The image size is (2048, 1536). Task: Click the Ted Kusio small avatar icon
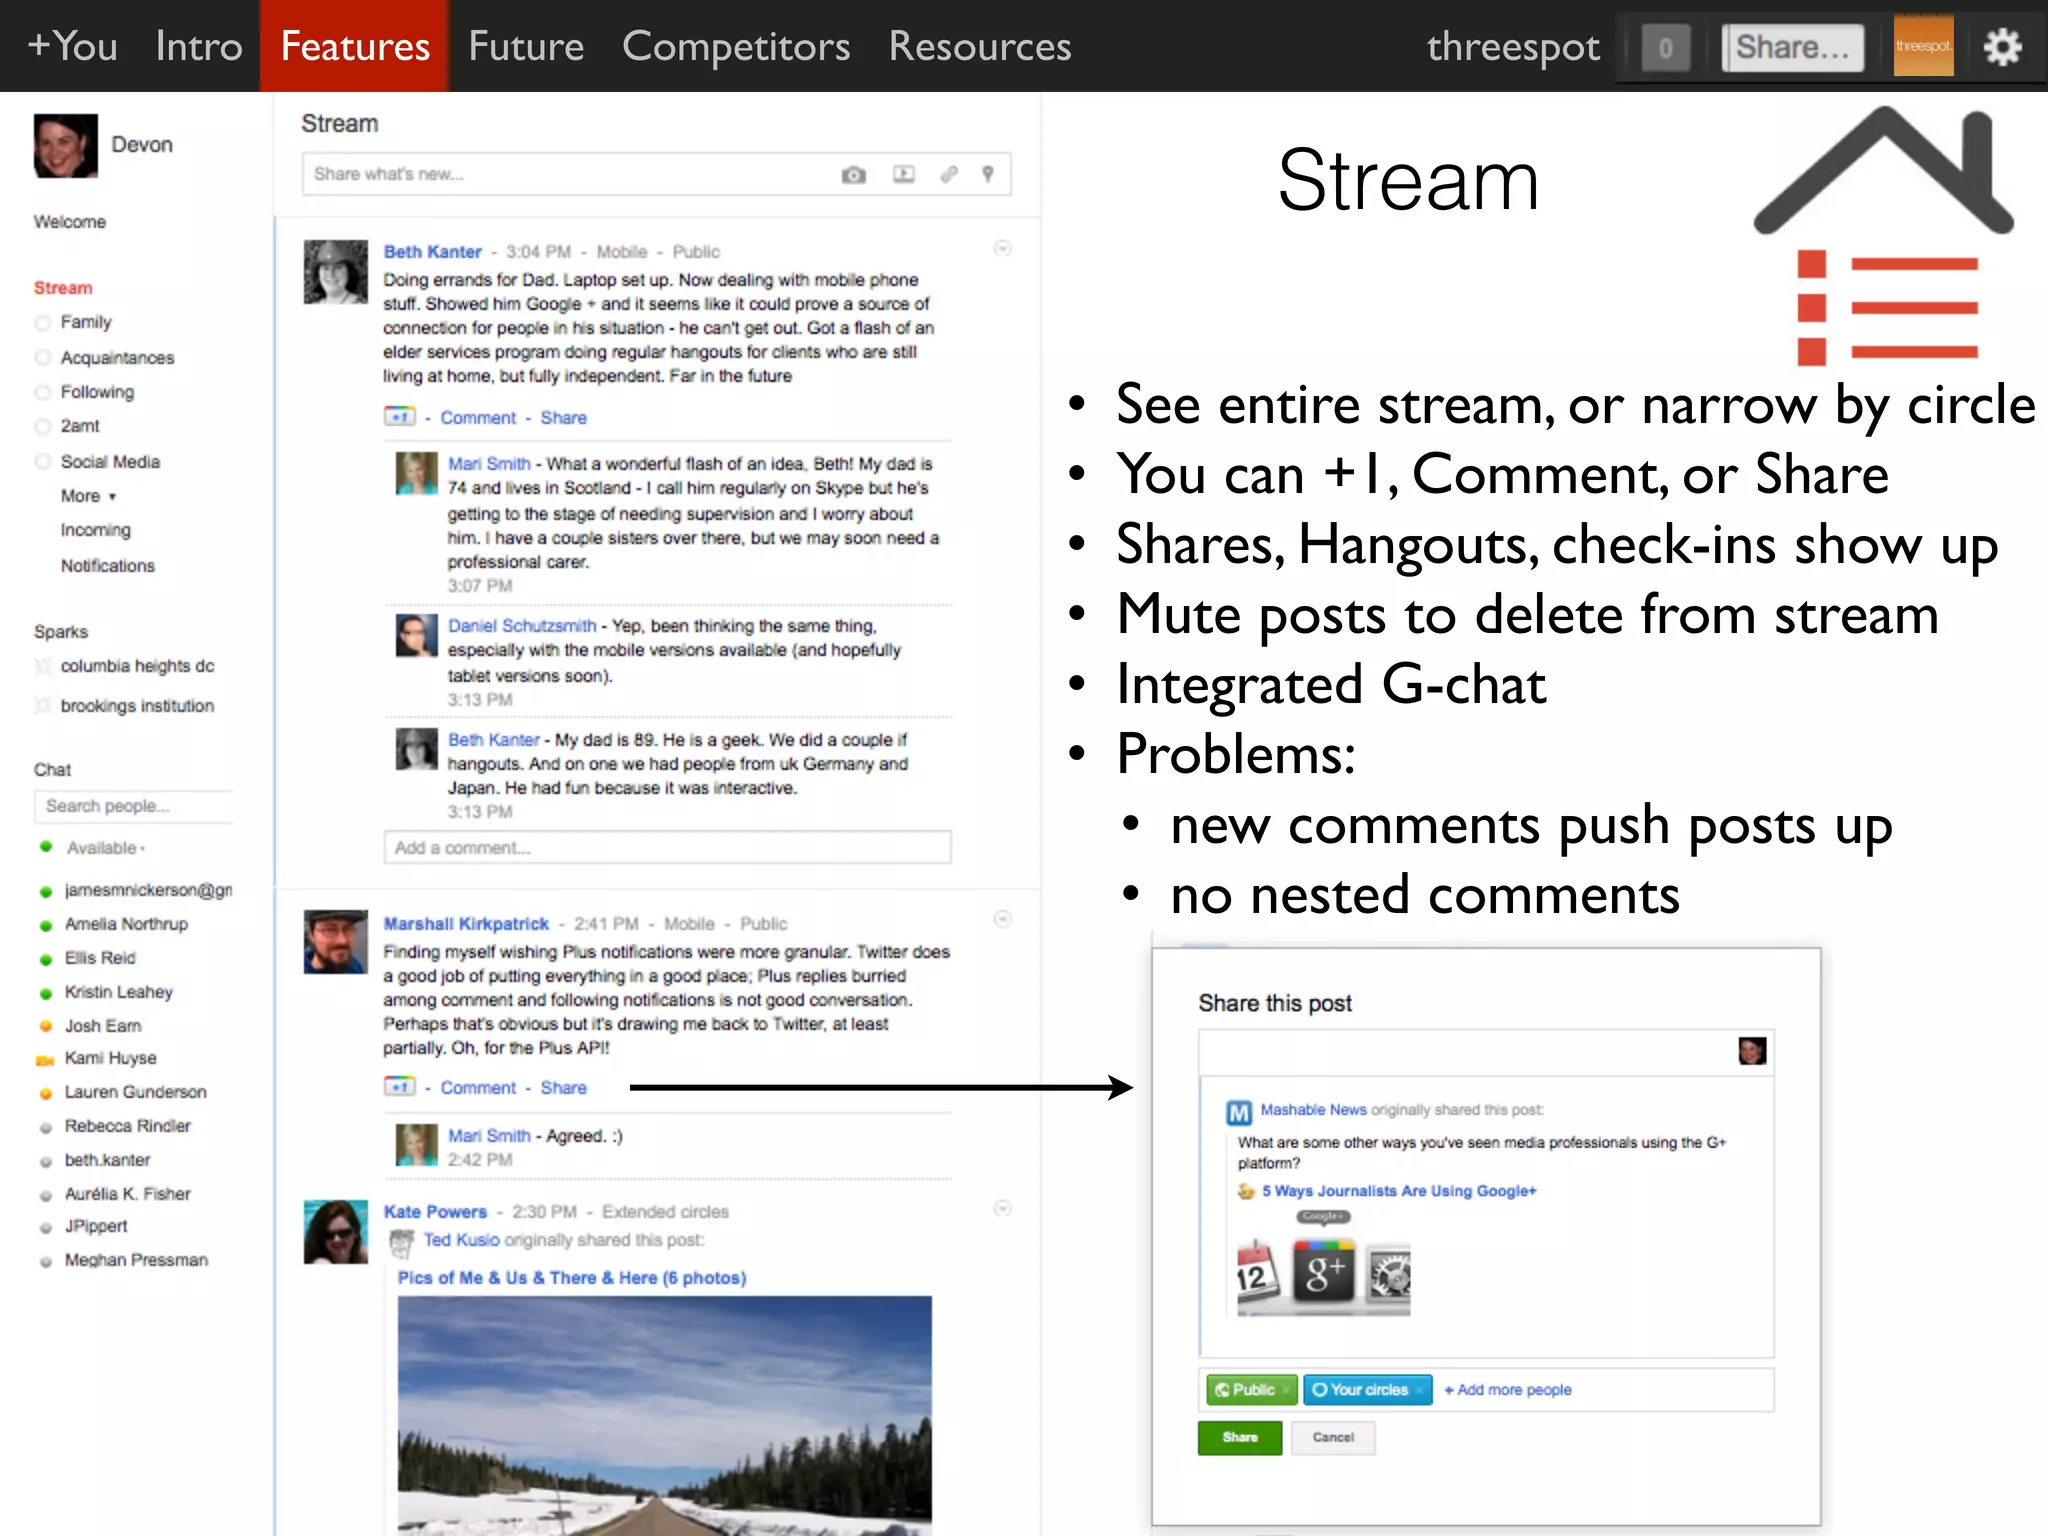pyautogui.click(x=402, y=1243)
